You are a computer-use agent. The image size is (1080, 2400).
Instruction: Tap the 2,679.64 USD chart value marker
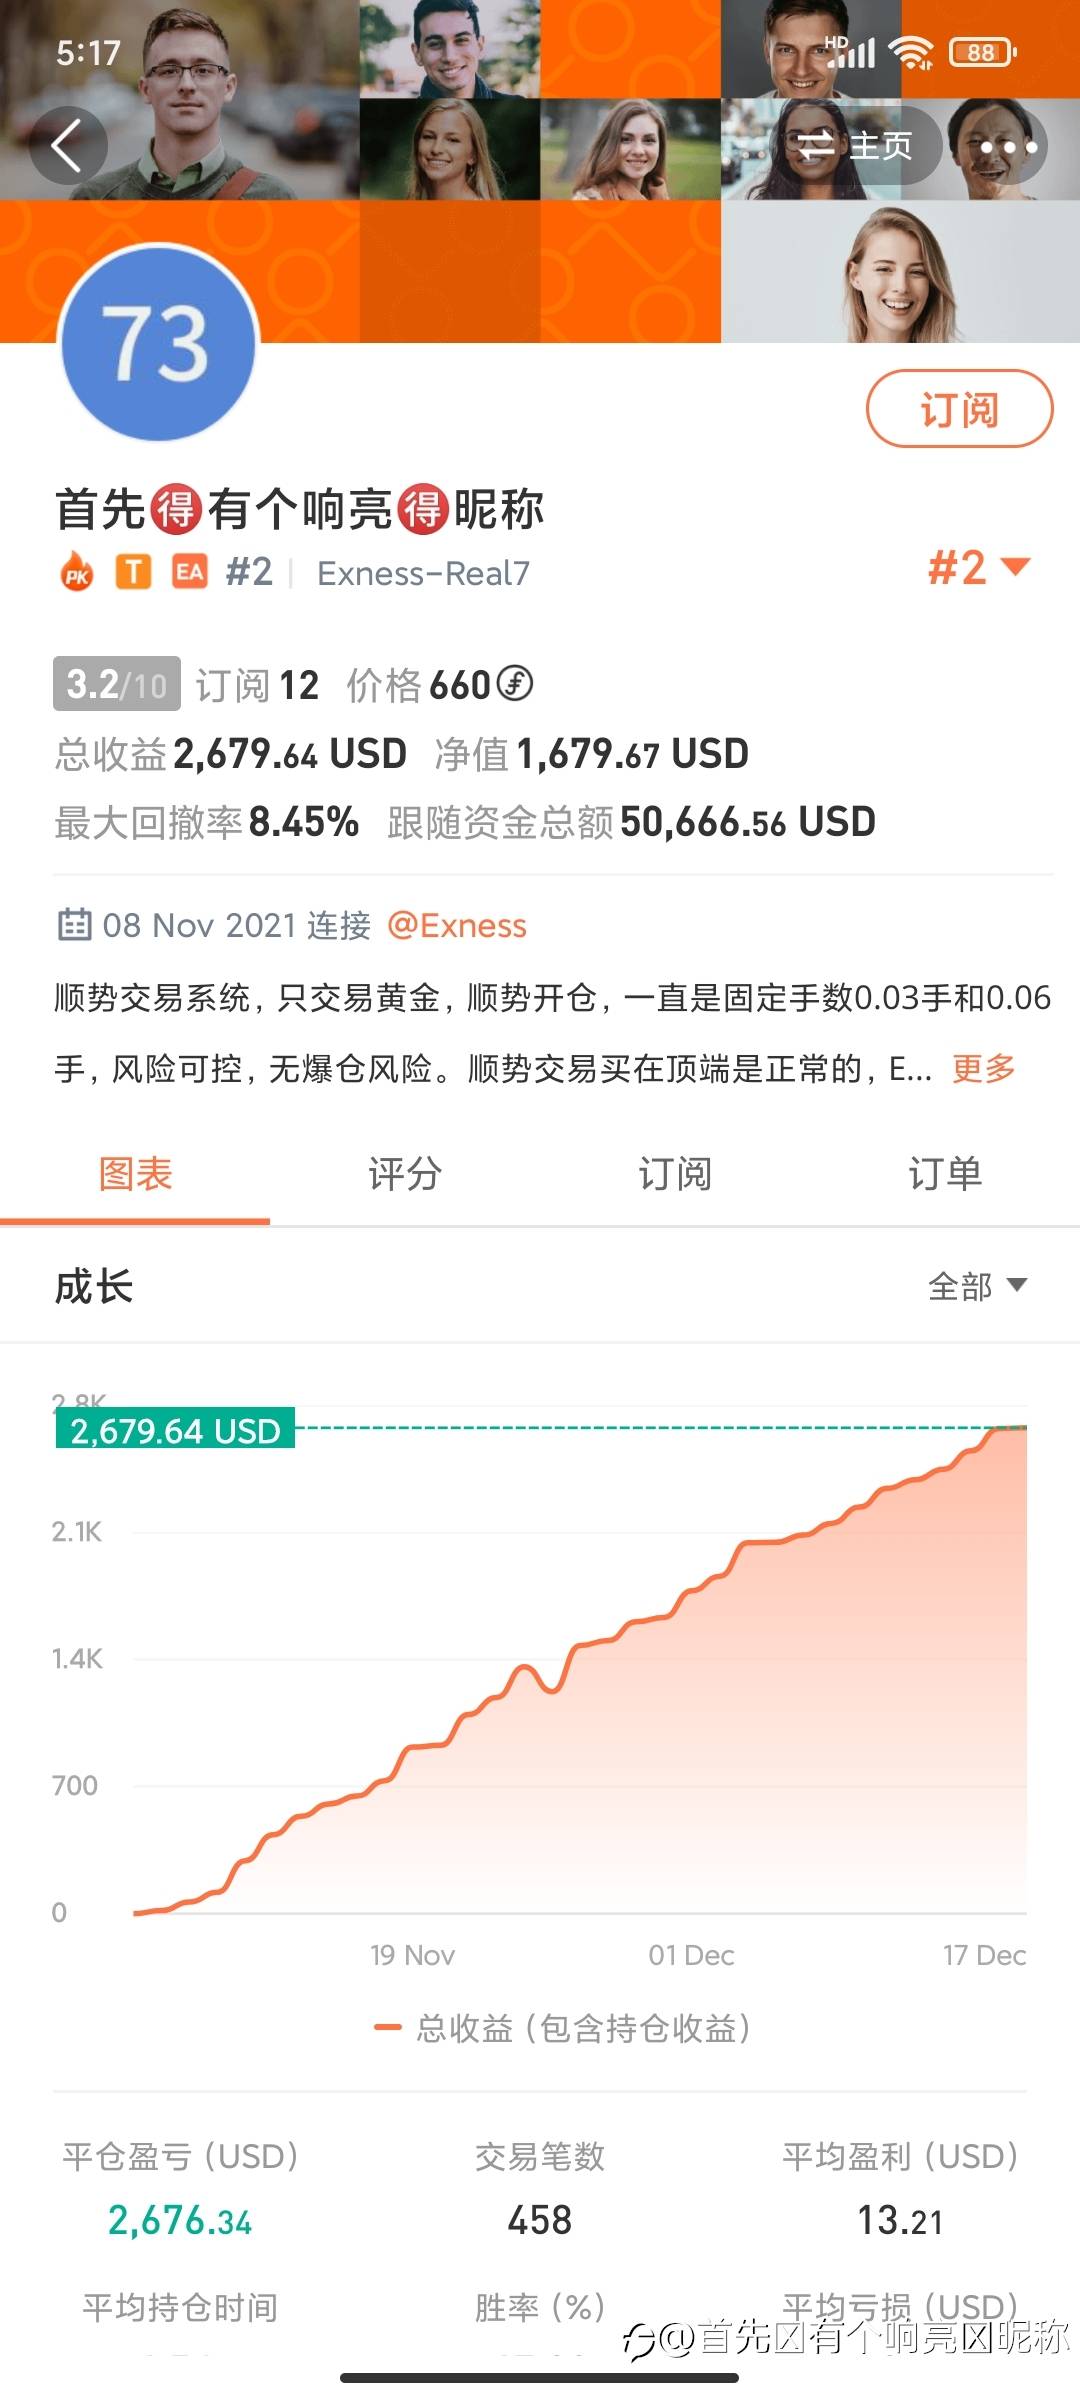[175, 1431]
